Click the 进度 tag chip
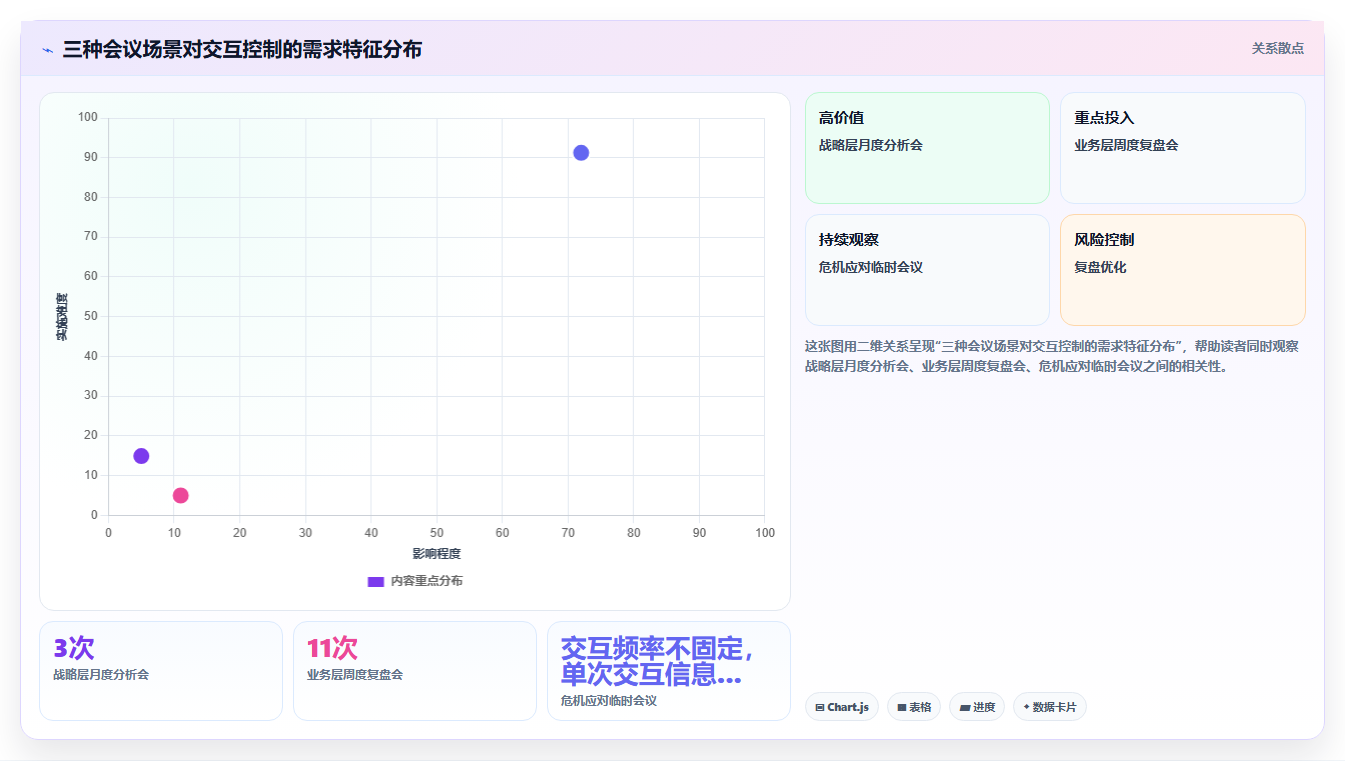 [x=976, y=707]
